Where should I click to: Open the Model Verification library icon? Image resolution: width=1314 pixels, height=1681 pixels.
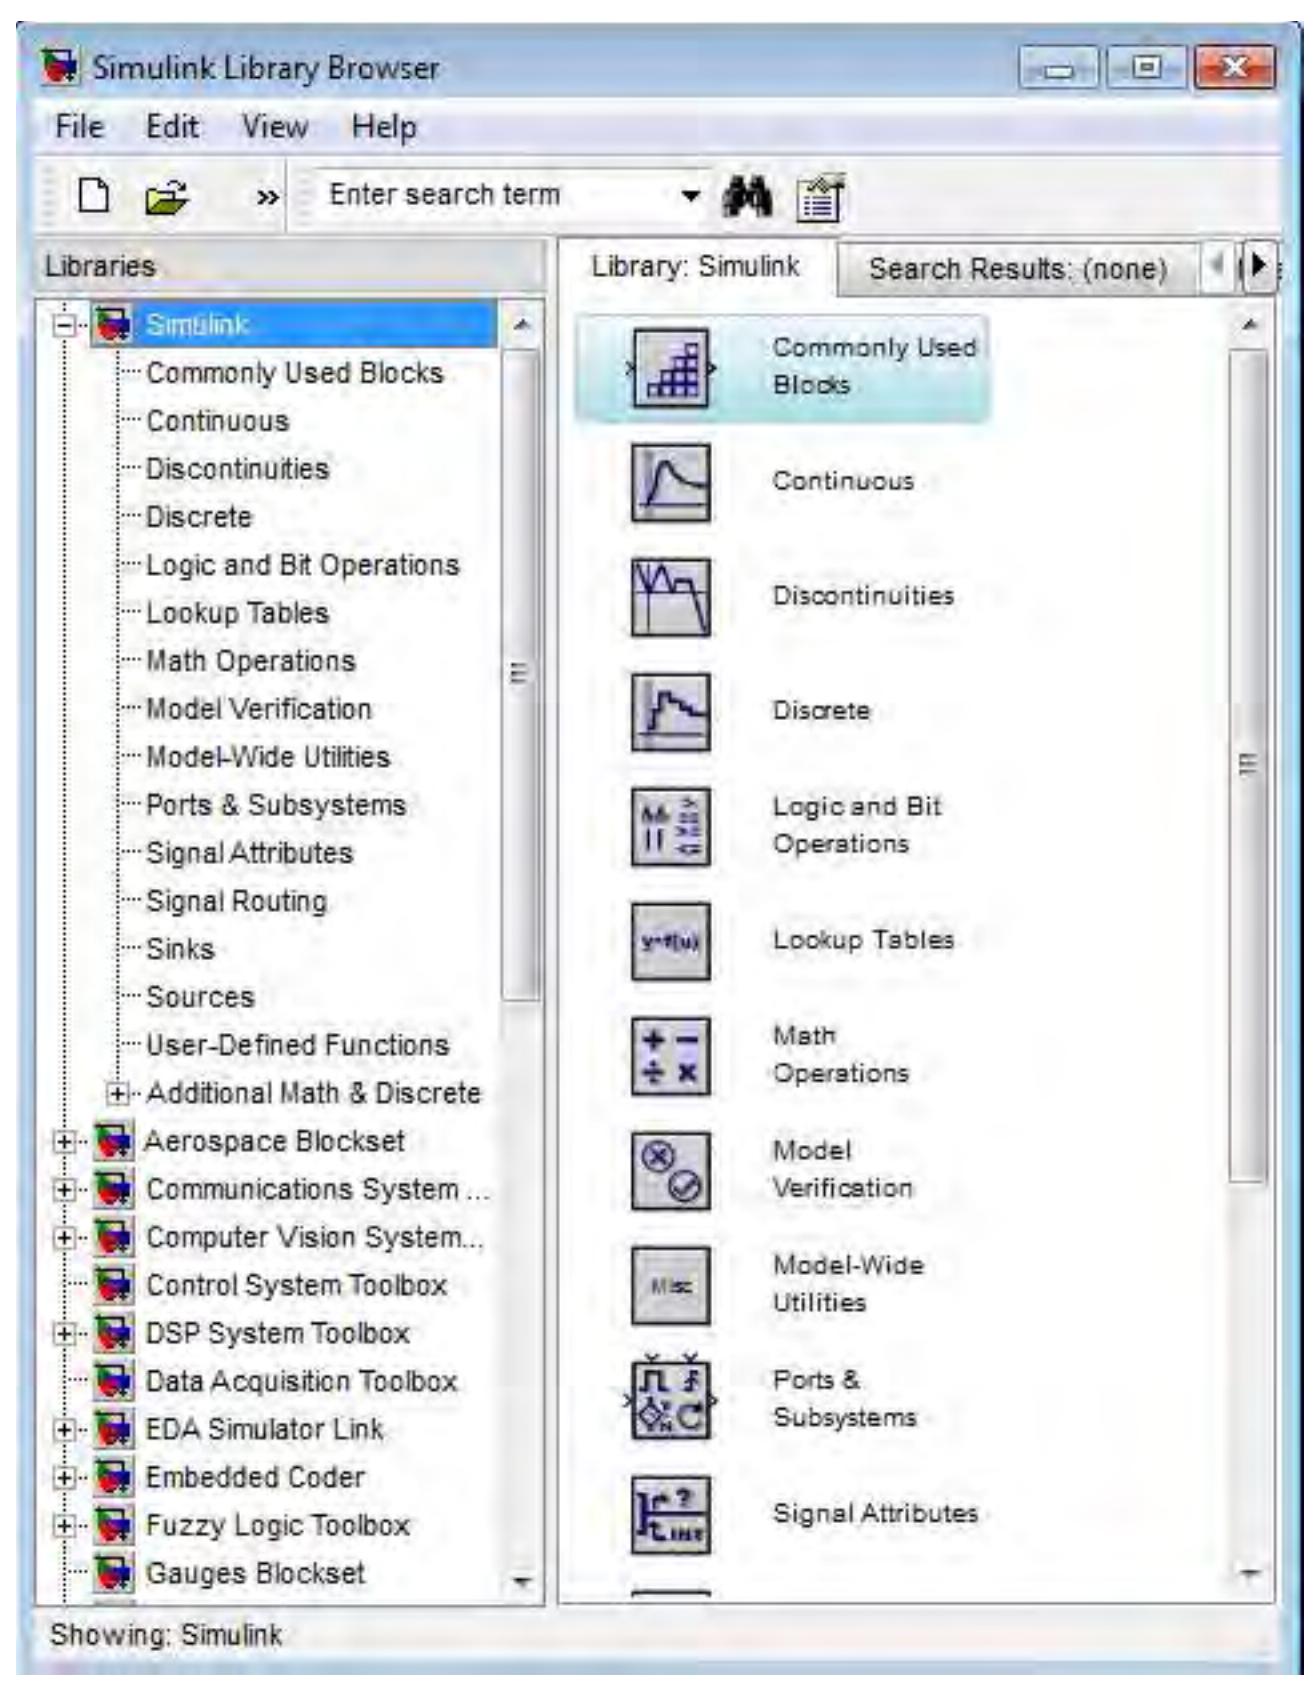click(671, 1171)
